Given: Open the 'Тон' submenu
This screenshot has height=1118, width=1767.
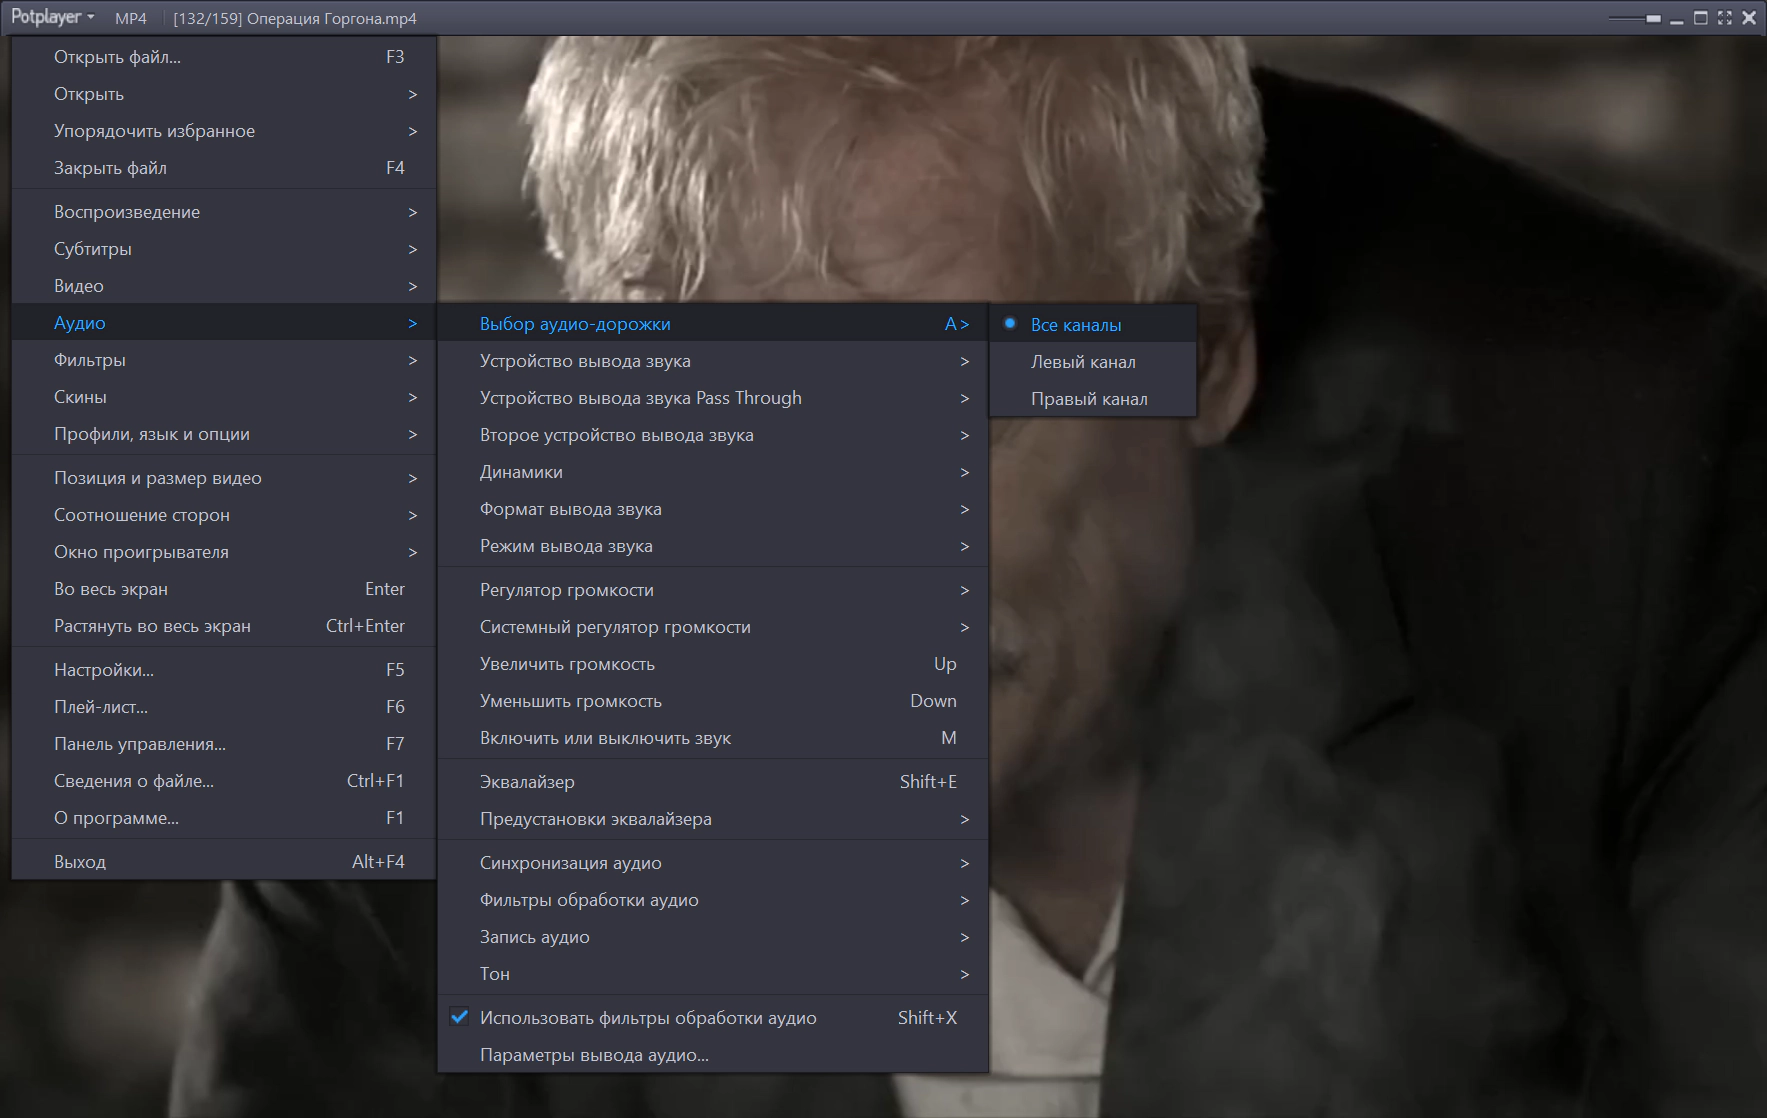Looking at the screenshot, I should pyautogui.click(x=713, y=974).
